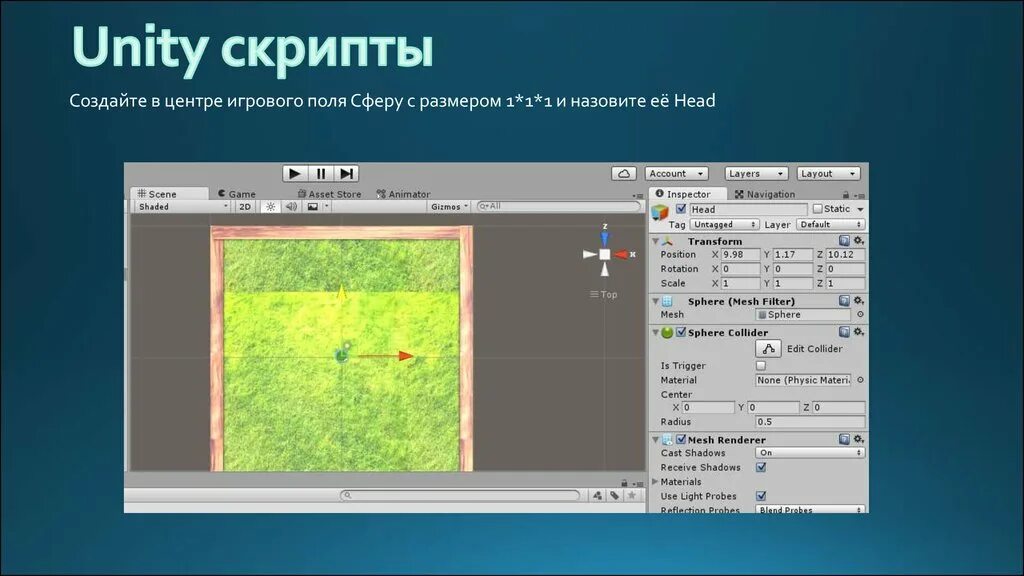Select the Navigation tab
The height and width of the screenshot is (576, 1024).
click(765, 194)
